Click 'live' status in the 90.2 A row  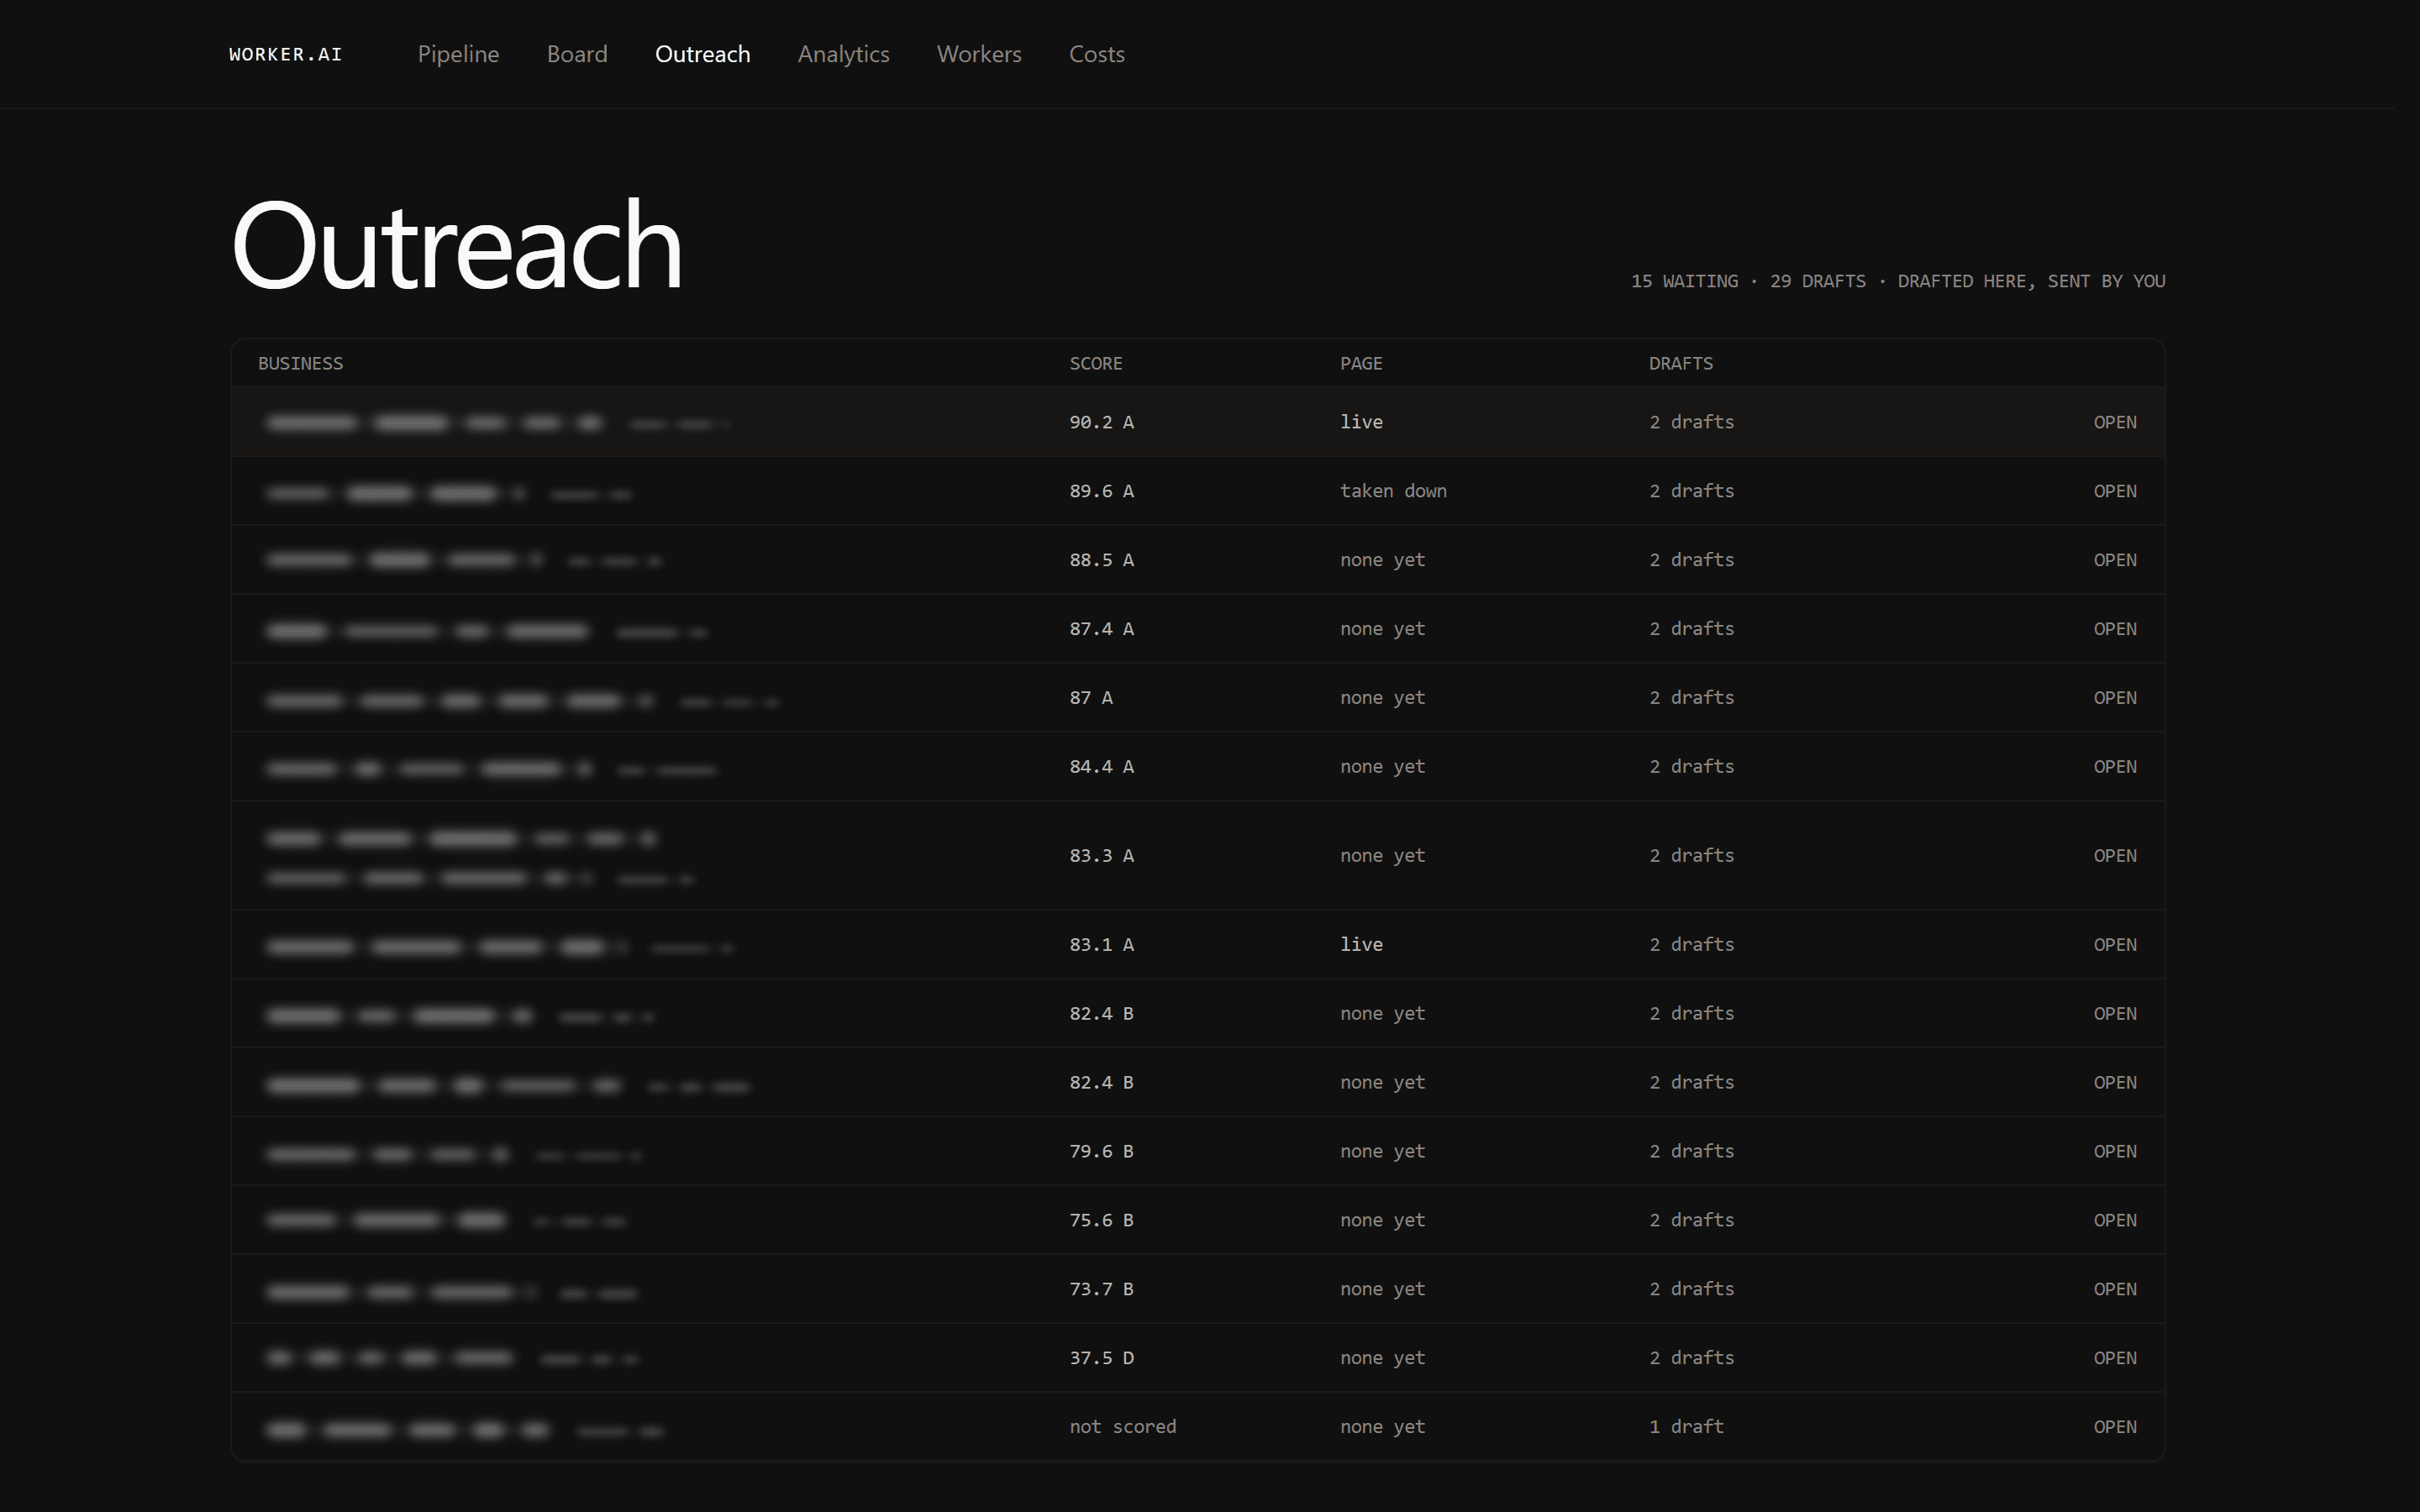point(1361,422)
